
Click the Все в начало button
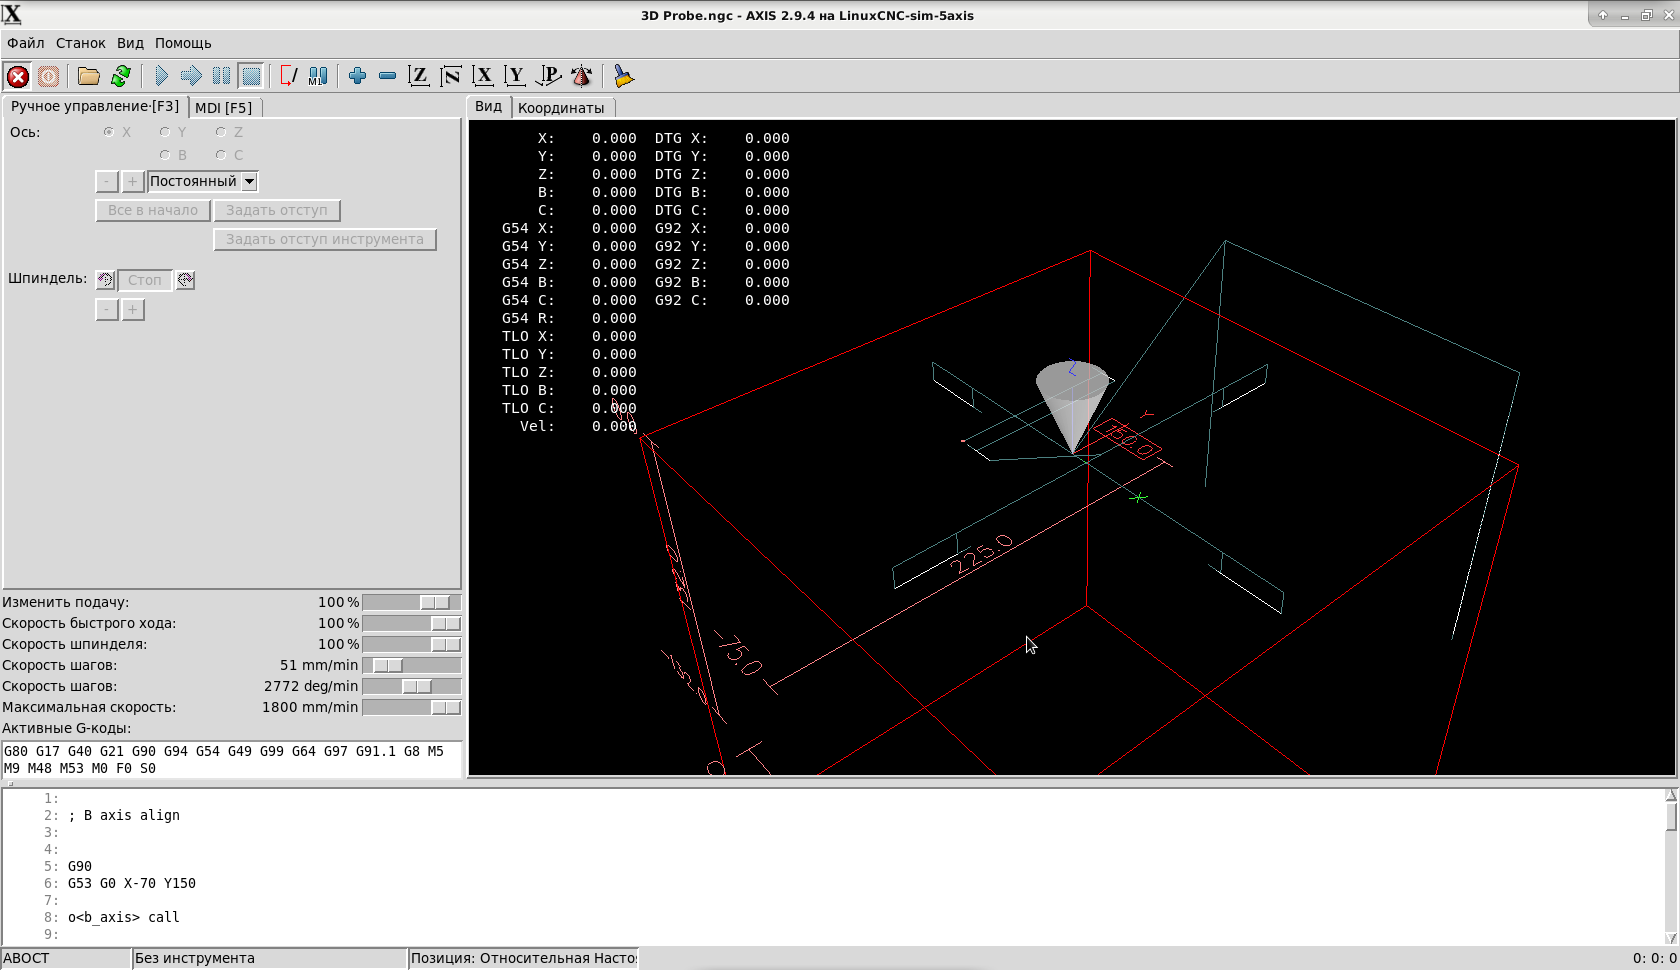point(153,210)
